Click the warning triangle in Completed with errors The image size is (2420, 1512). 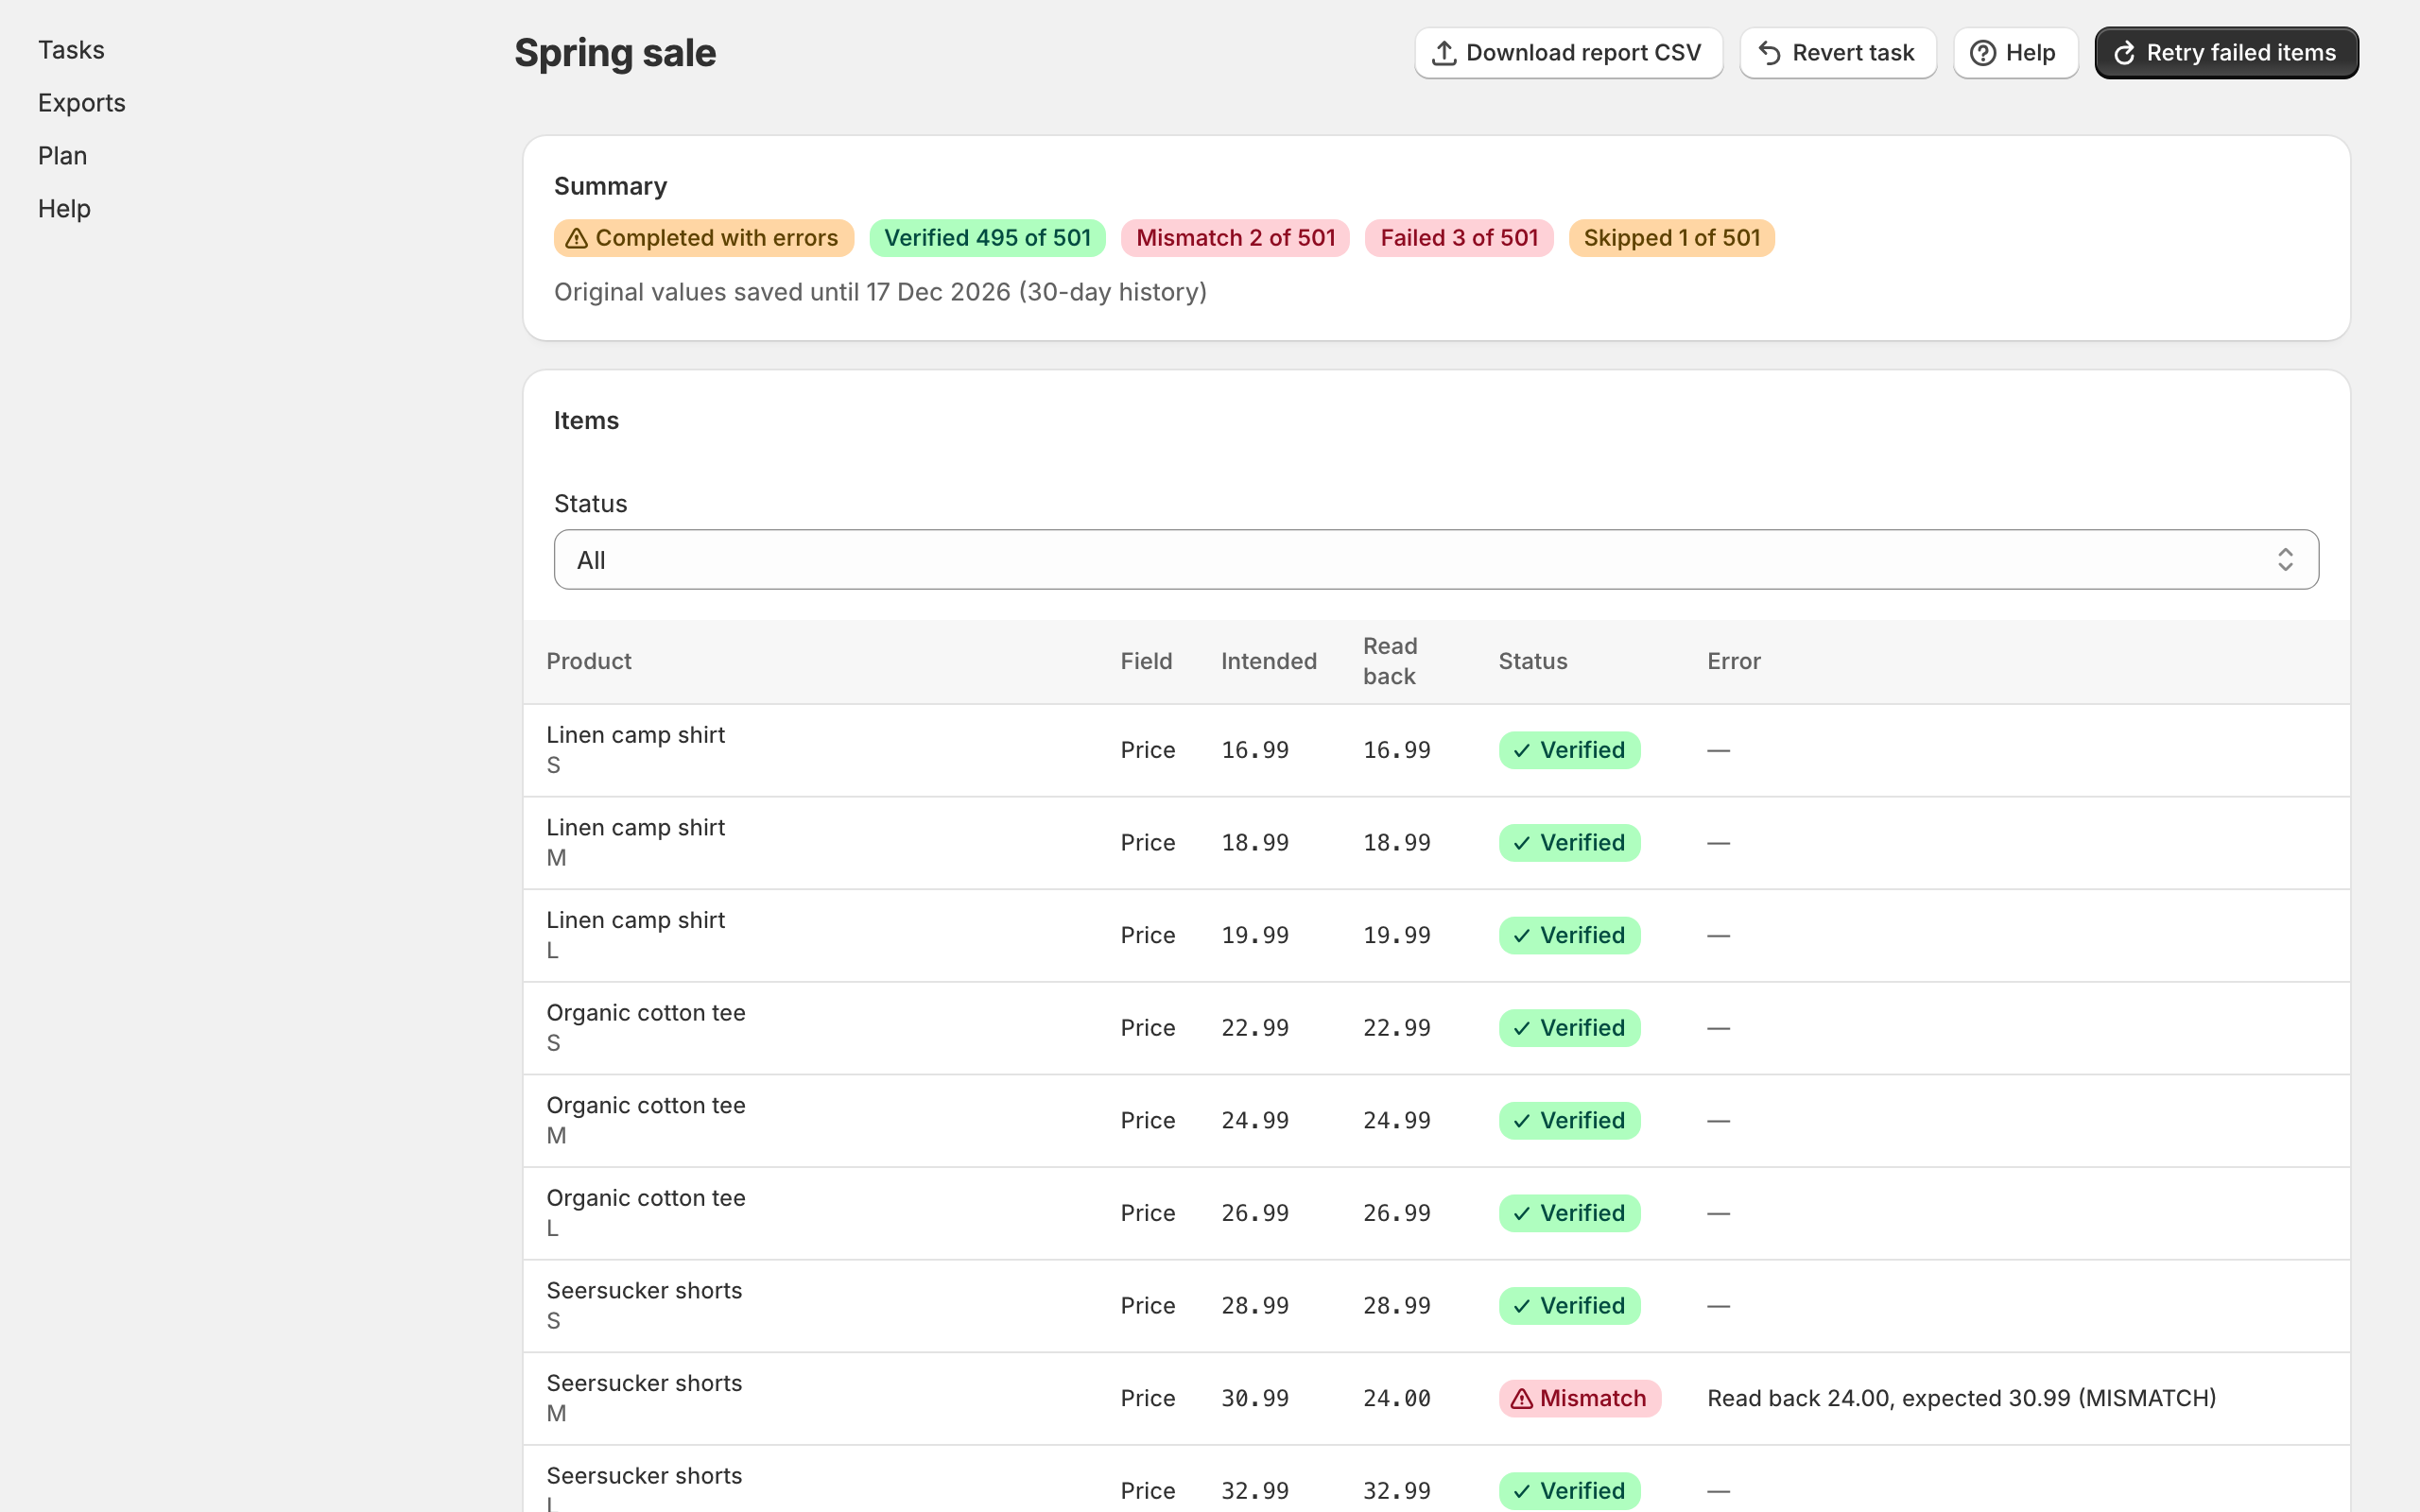(576, 238)
